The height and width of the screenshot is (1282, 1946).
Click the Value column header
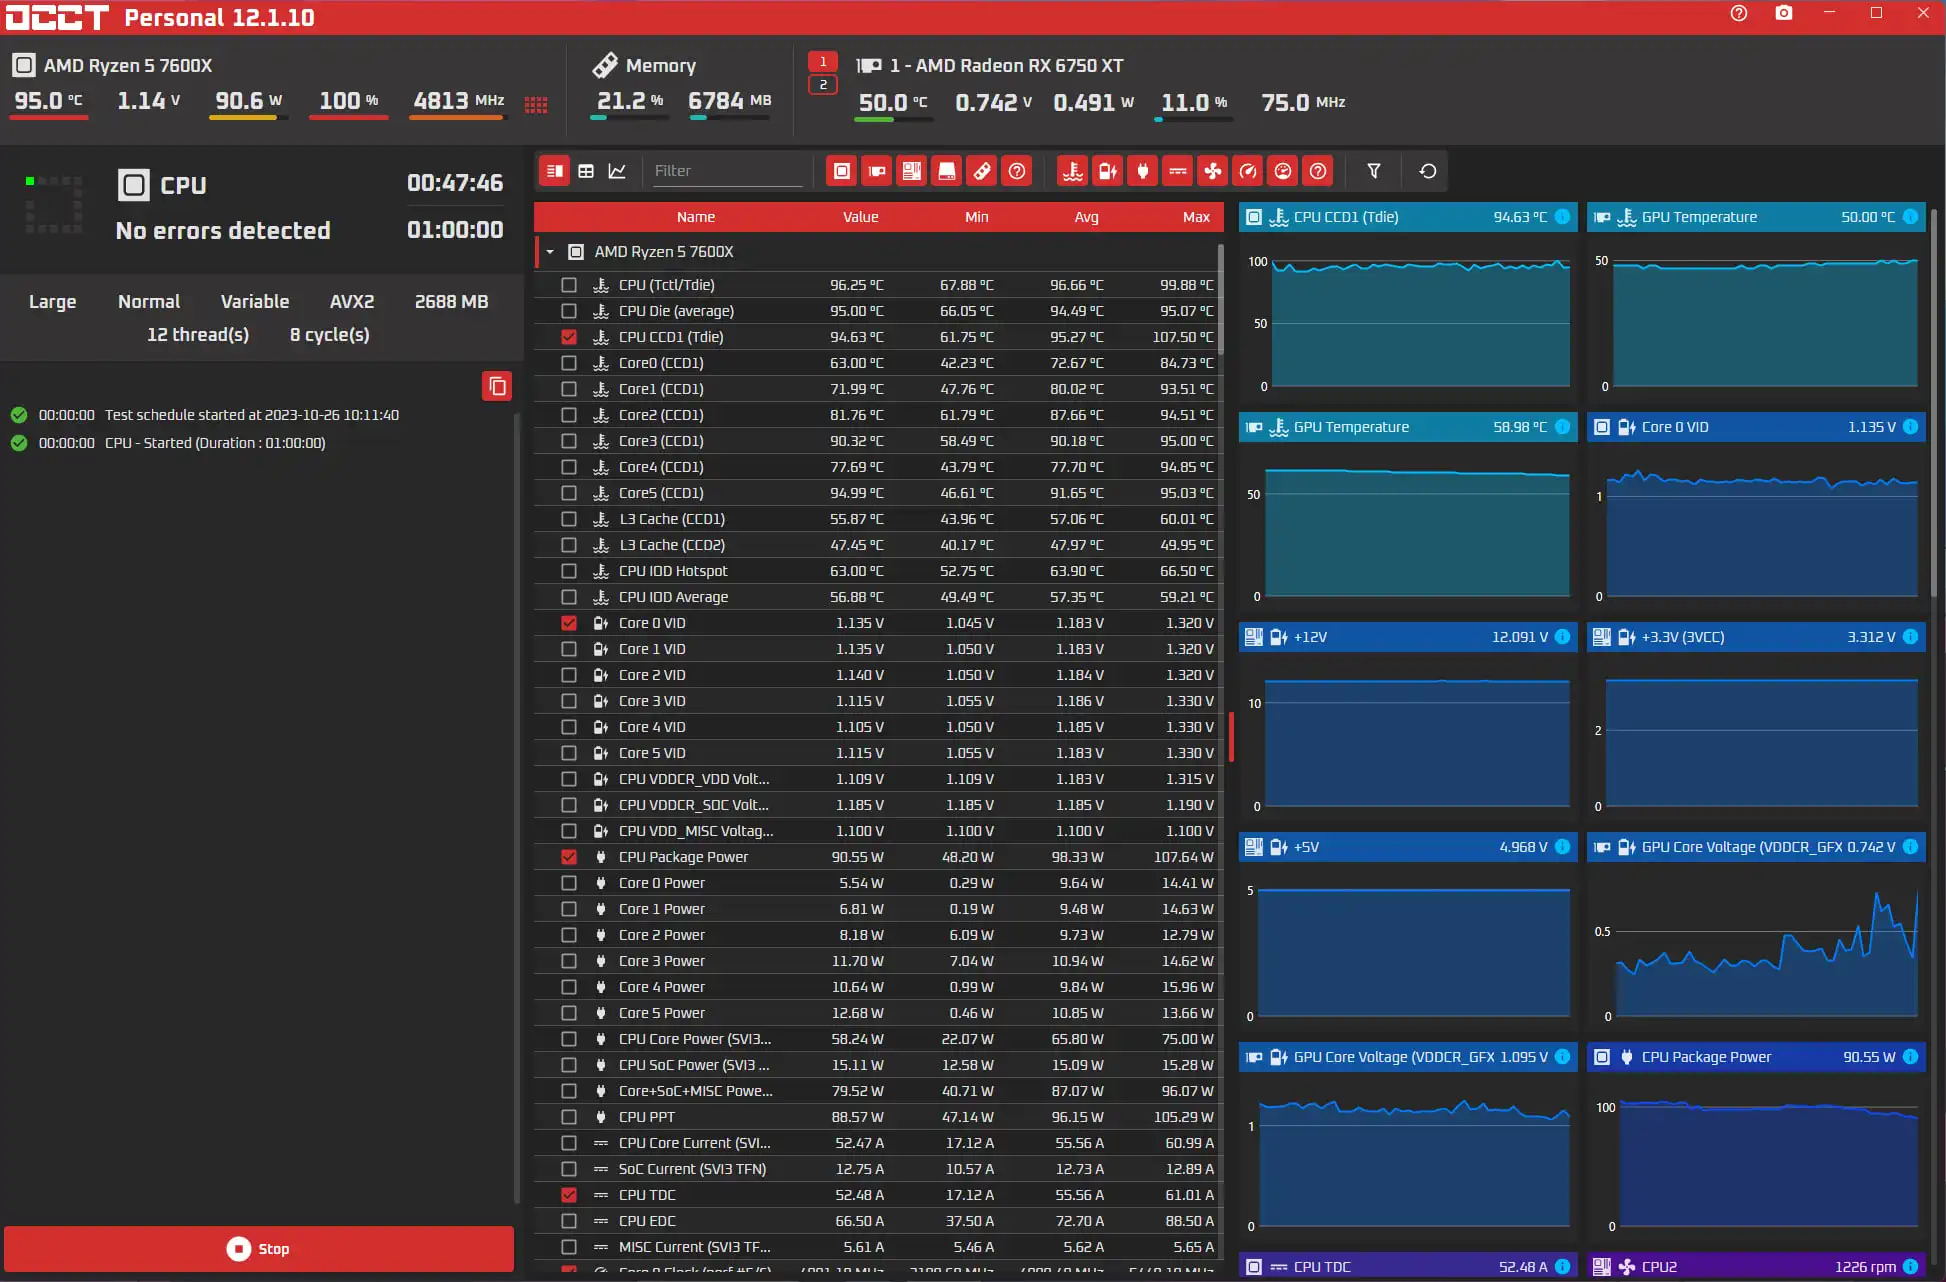860,217
